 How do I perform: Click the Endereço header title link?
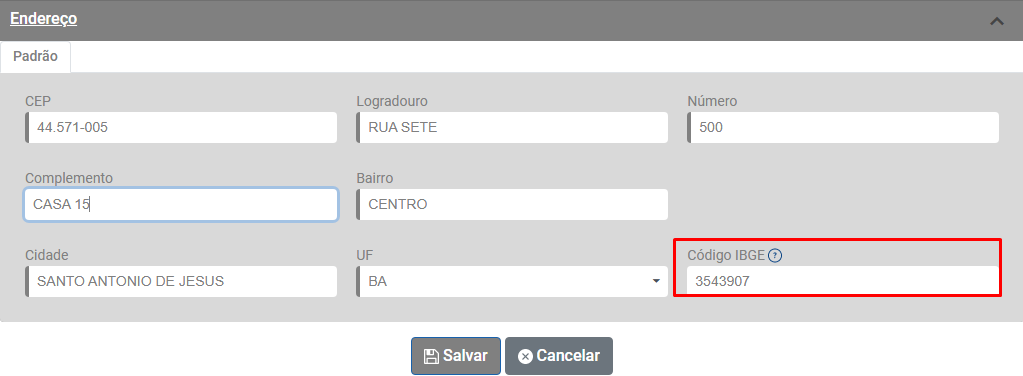coord(44,19)
